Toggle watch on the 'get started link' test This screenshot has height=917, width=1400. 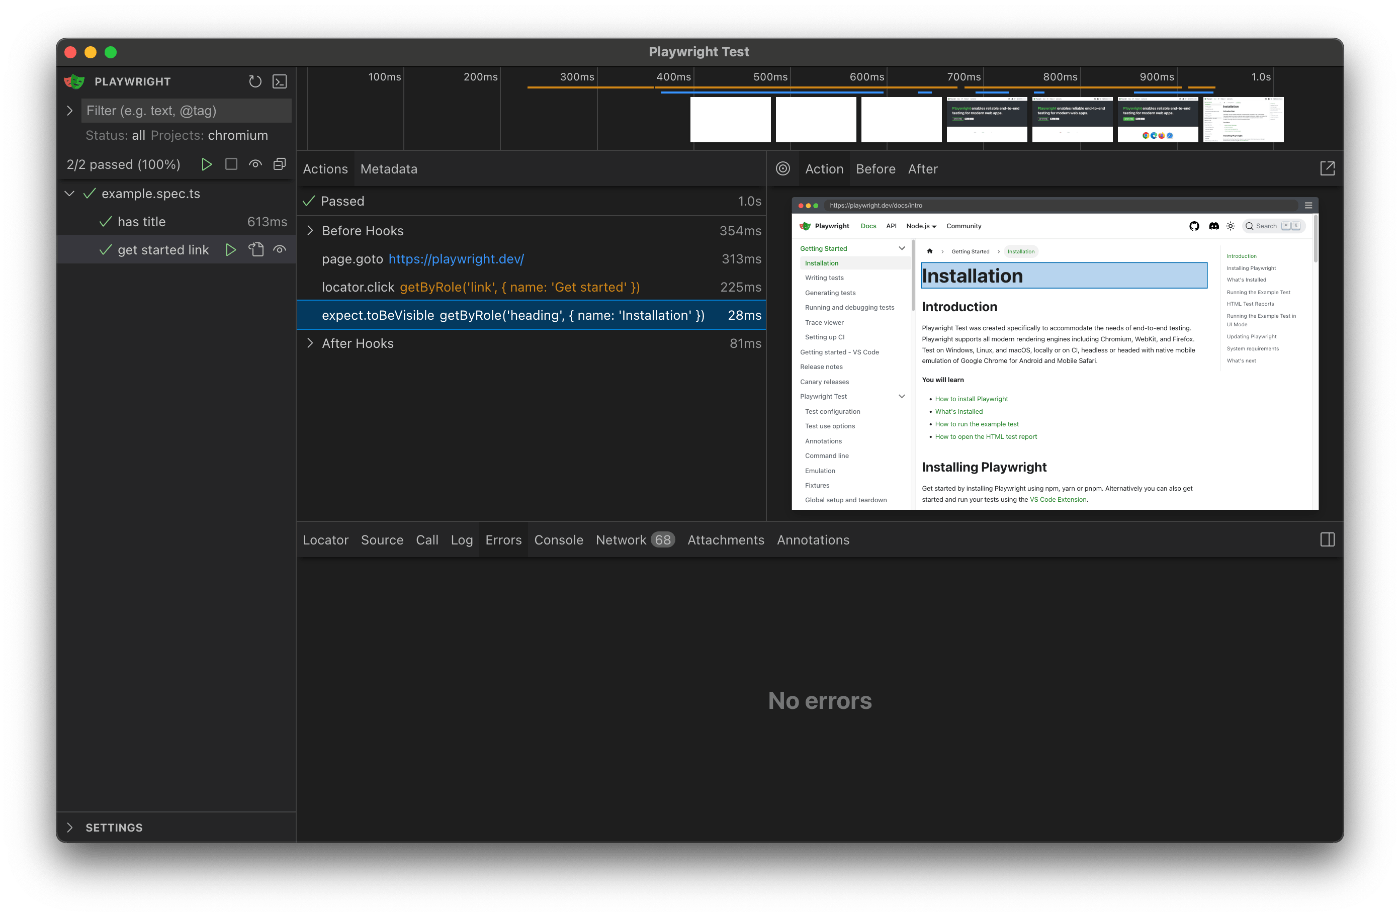[x=280, y=250]
